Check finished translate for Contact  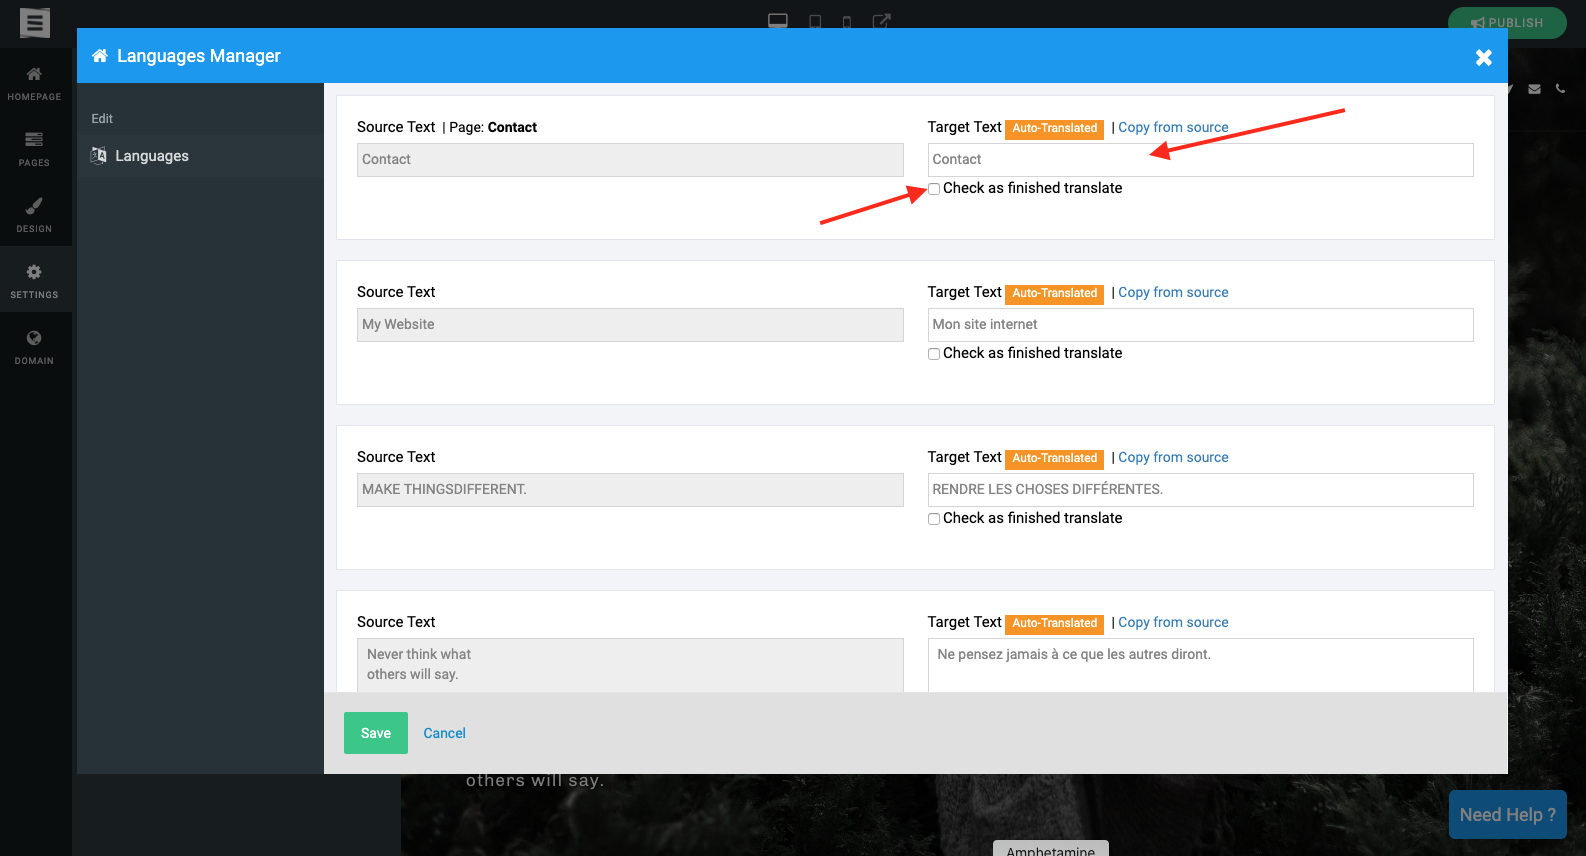click(934, 189)
